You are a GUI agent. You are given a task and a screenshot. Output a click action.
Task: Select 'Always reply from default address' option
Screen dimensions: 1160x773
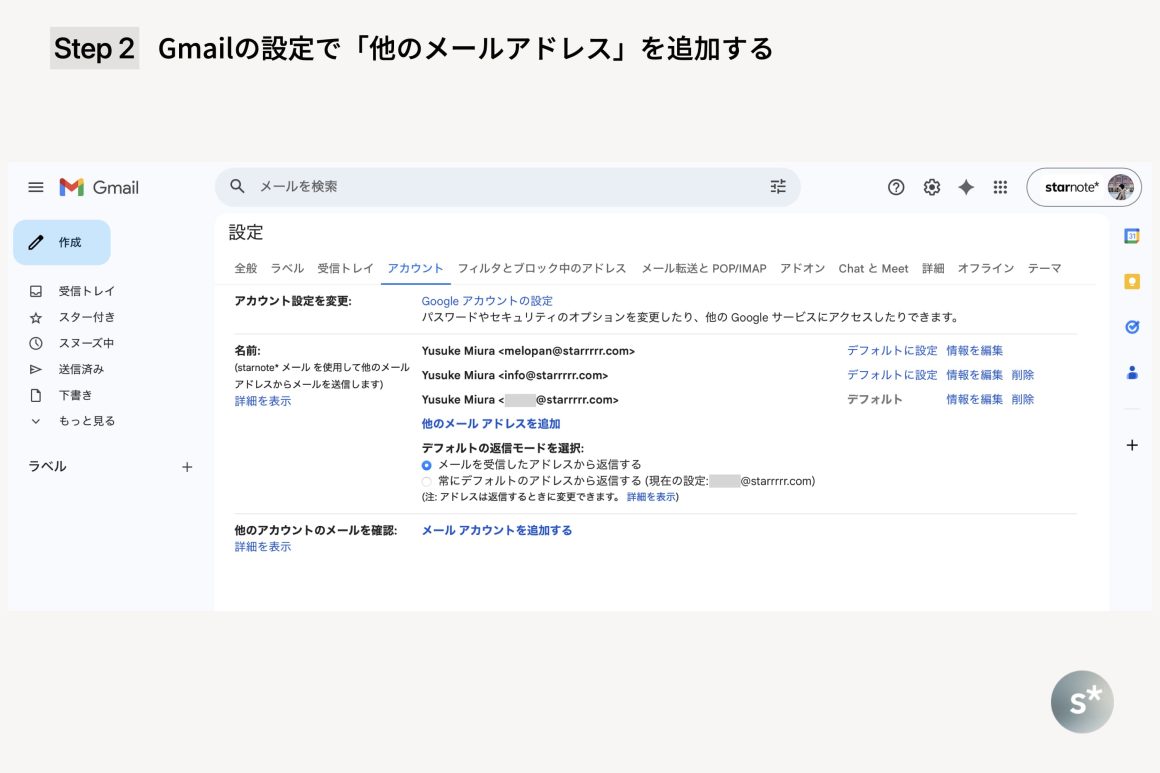[x=427, y=481]
